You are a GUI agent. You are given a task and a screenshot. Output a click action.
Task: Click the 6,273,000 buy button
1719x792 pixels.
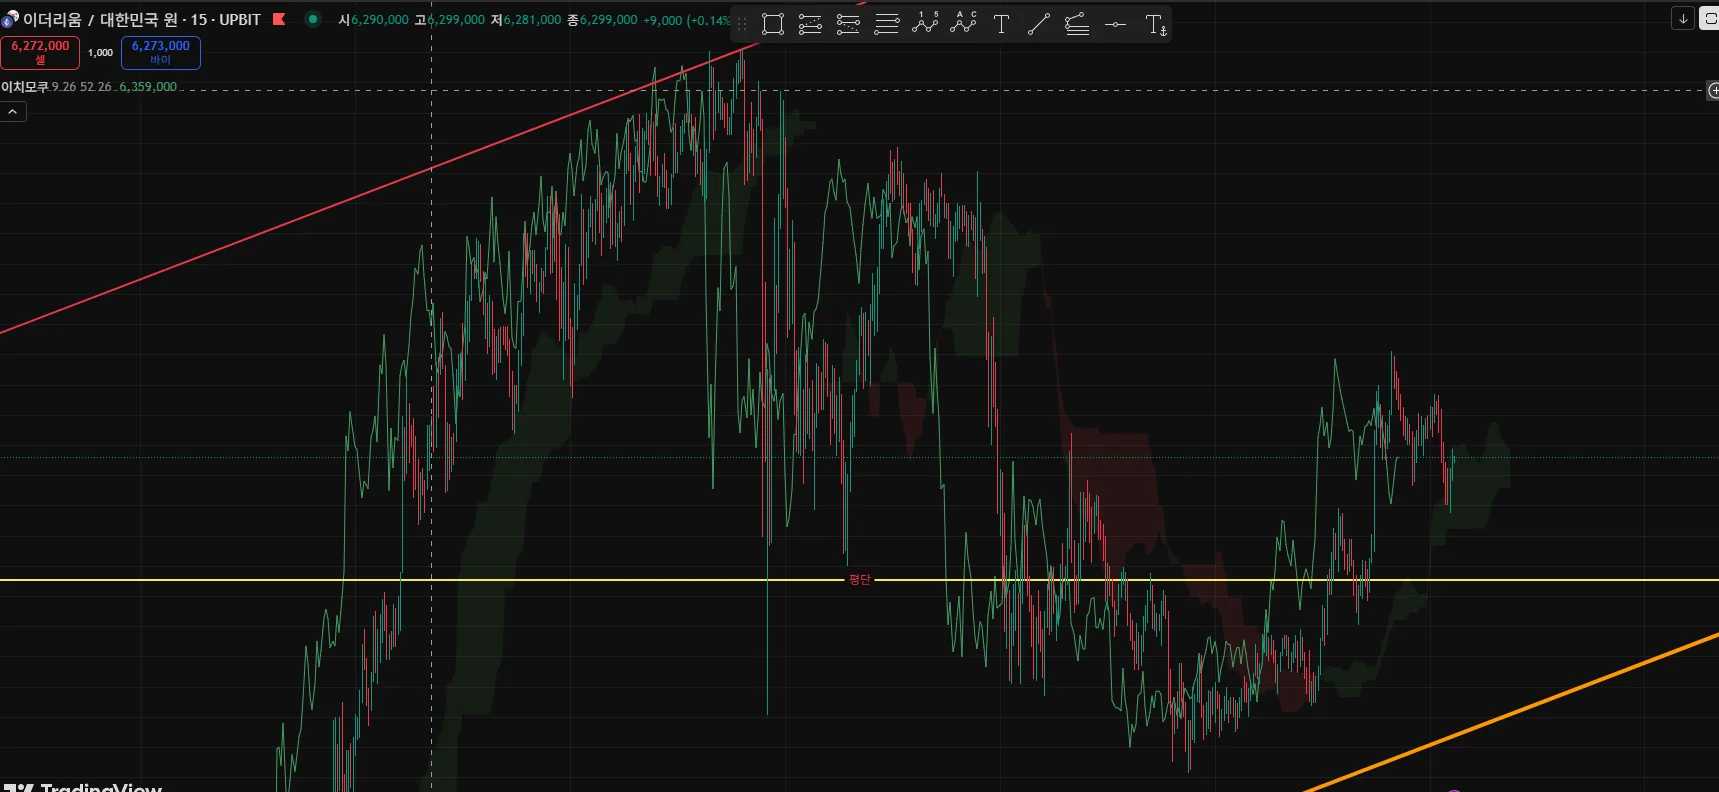[x=161, y=53]
